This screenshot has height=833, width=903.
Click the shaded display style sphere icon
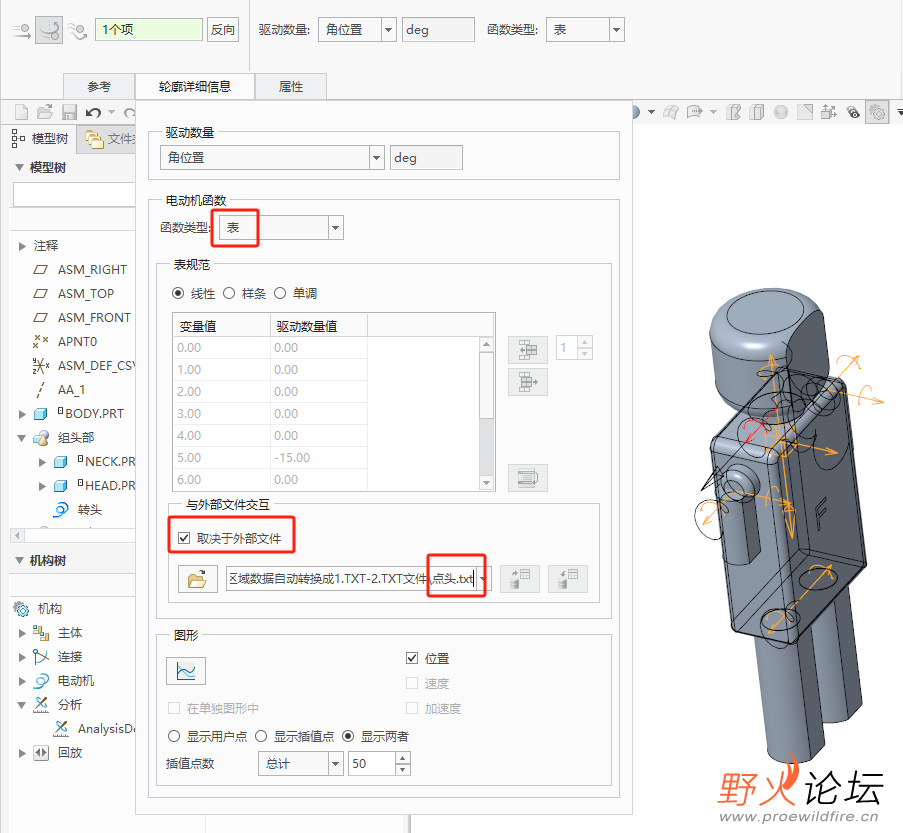pyautogui.click(x=781, y=112)
